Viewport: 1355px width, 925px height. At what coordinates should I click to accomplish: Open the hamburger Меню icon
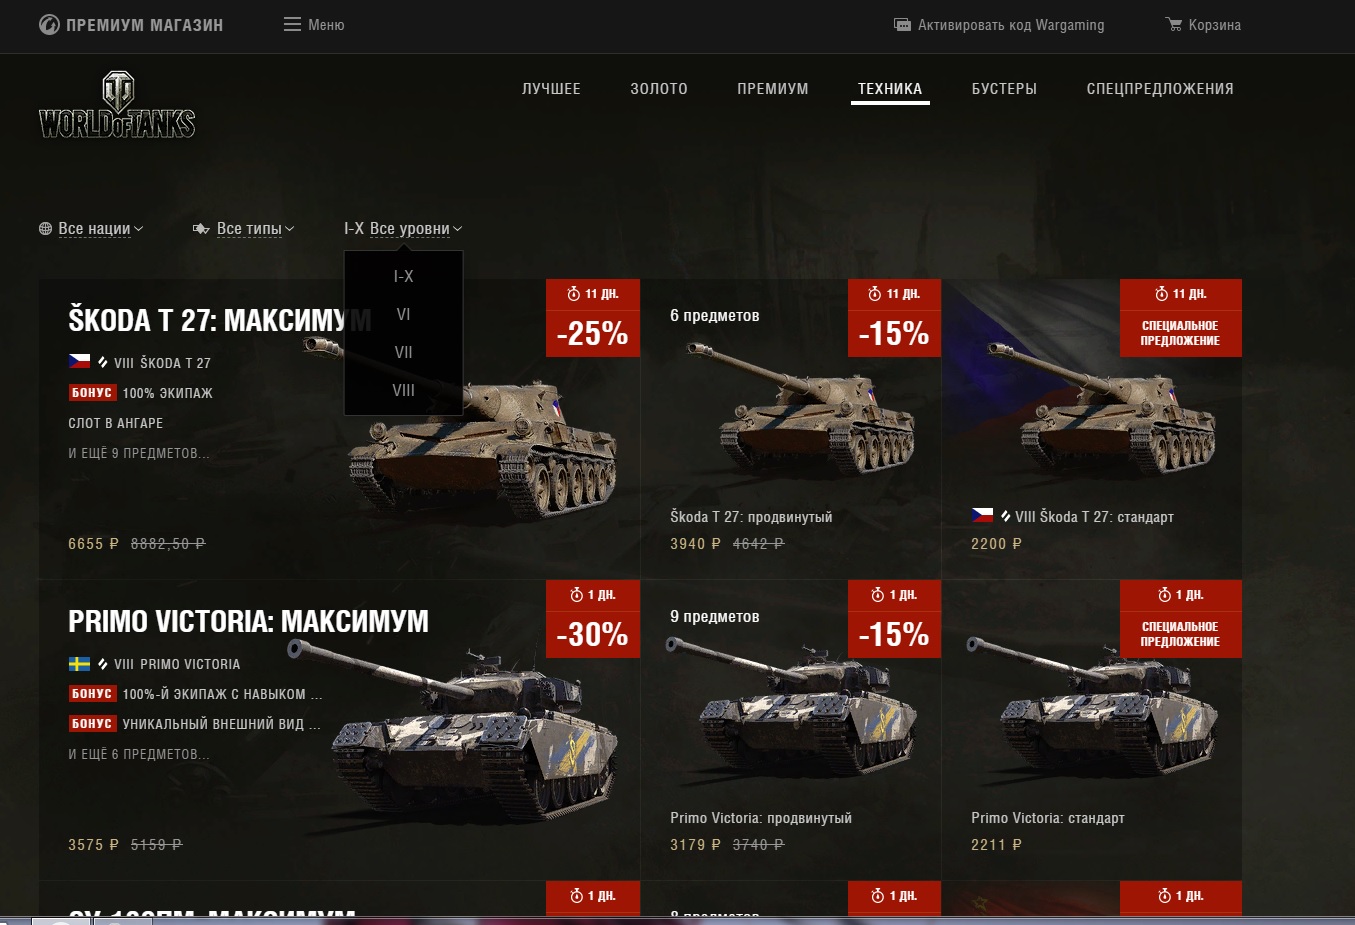(x=292, y=25)
